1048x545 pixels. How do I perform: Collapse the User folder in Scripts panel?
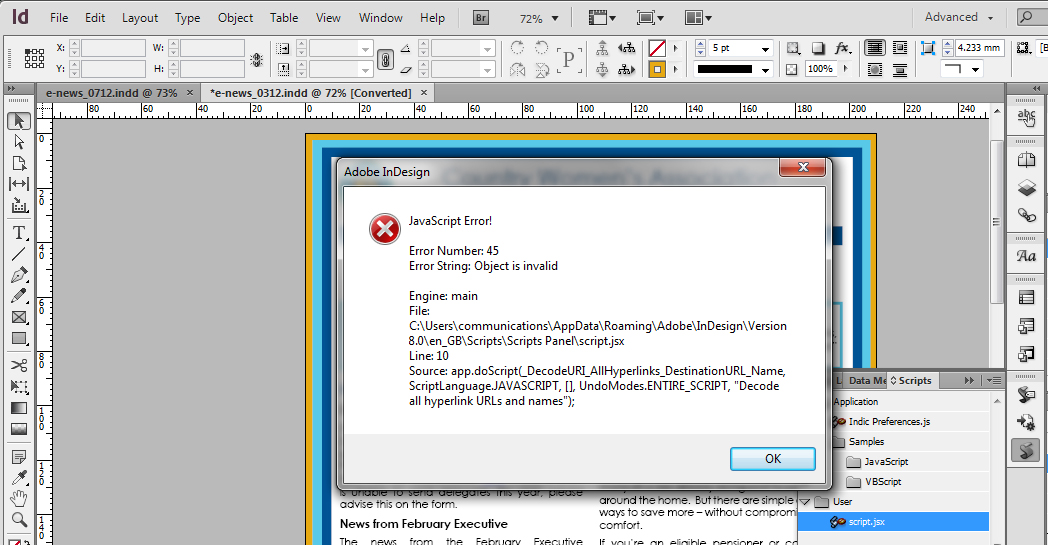[x=805, y=502]
